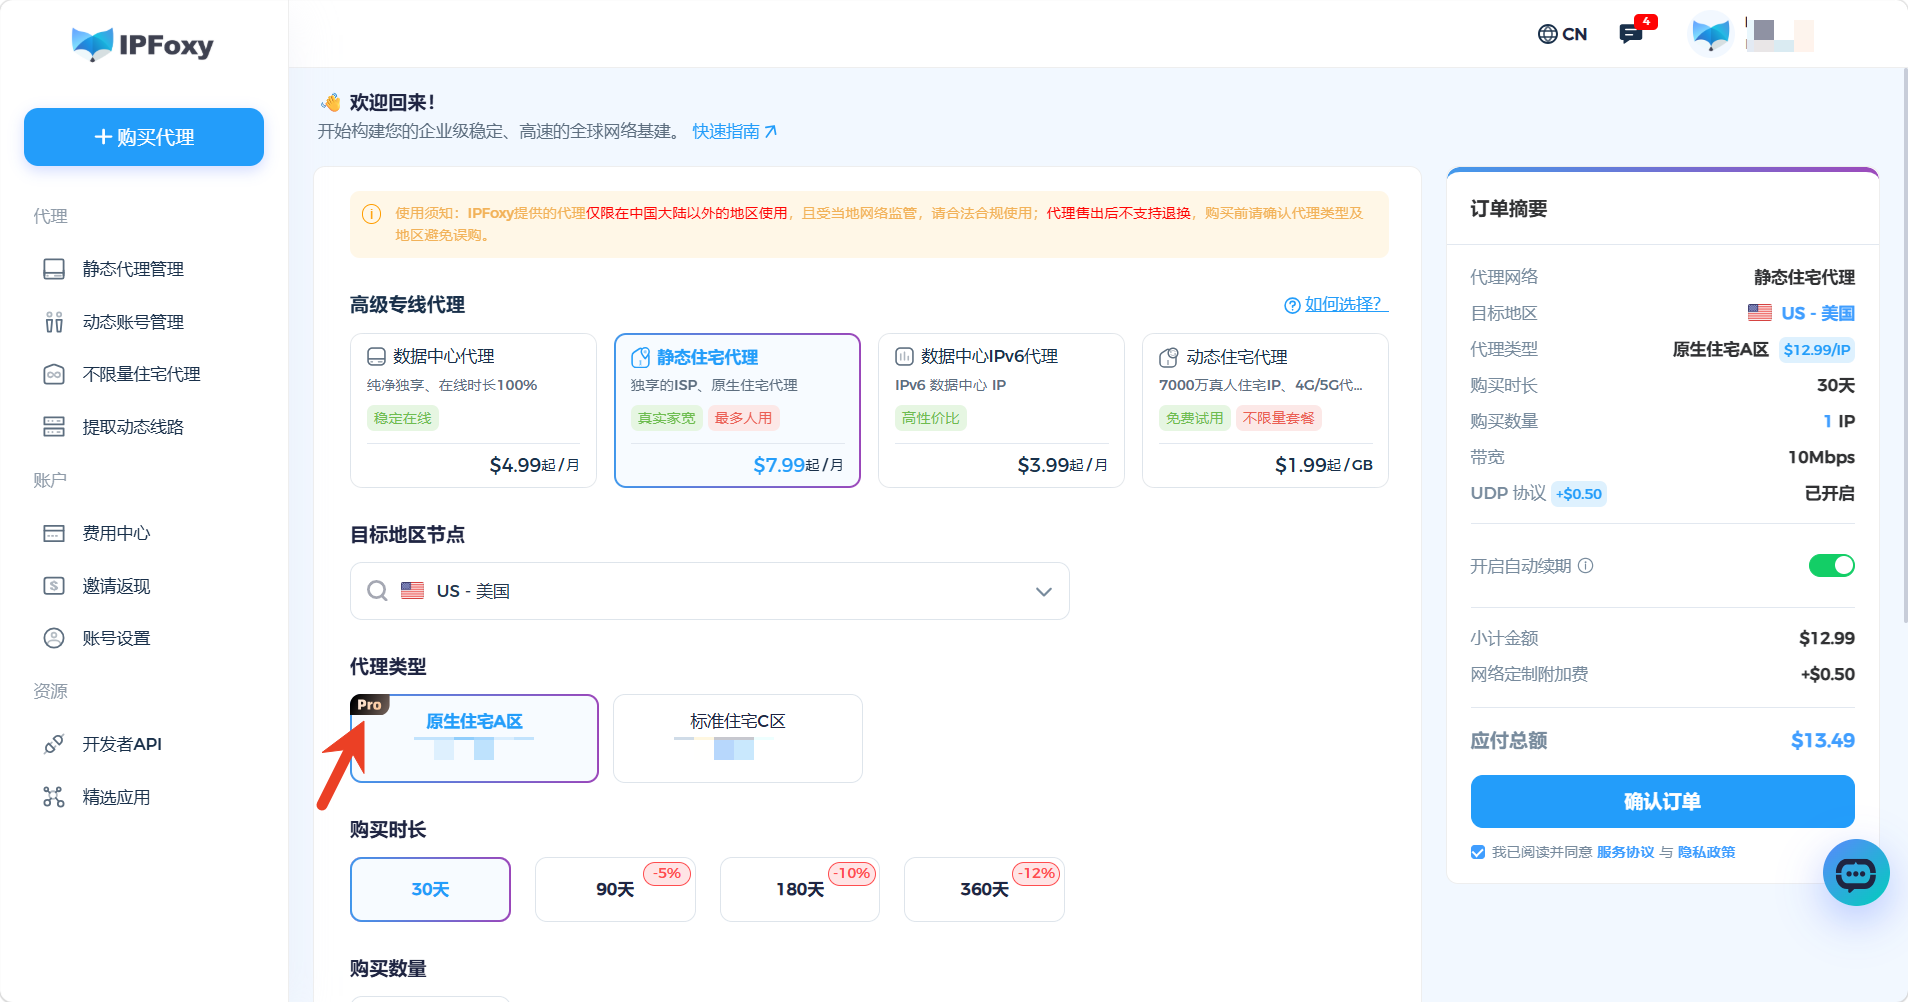Image resolution: width=1908 pixels, height=1002 pixels.
Task: Click the 静态代理管理 sidebar icon
Action: (54, 269)
